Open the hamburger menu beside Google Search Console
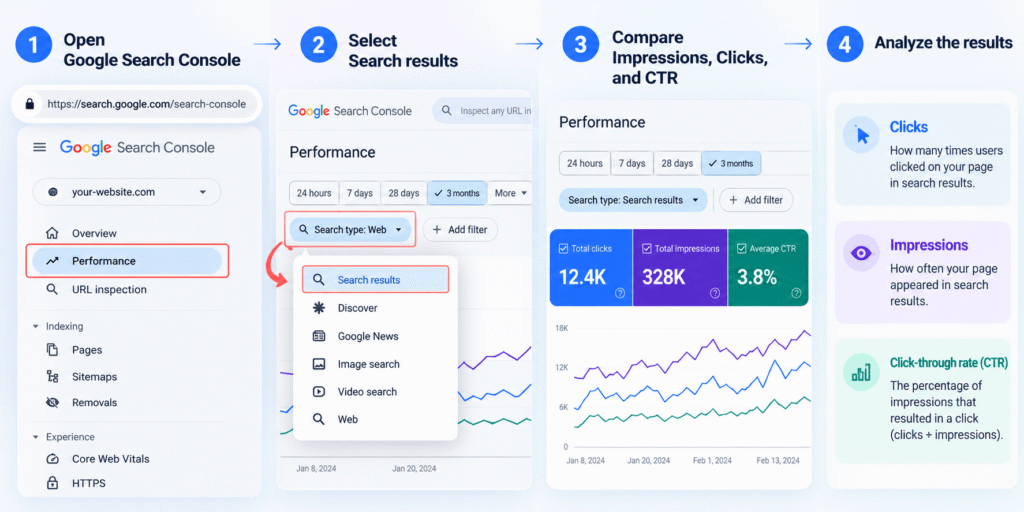 coord(40,148)
